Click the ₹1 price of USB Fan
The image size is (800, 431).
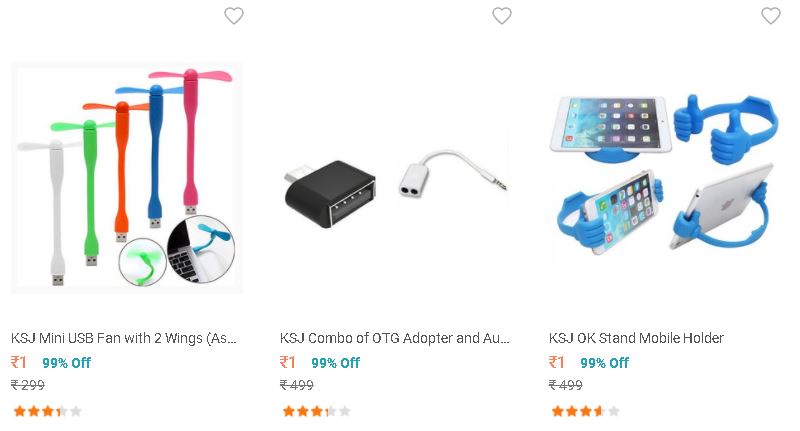19,362
